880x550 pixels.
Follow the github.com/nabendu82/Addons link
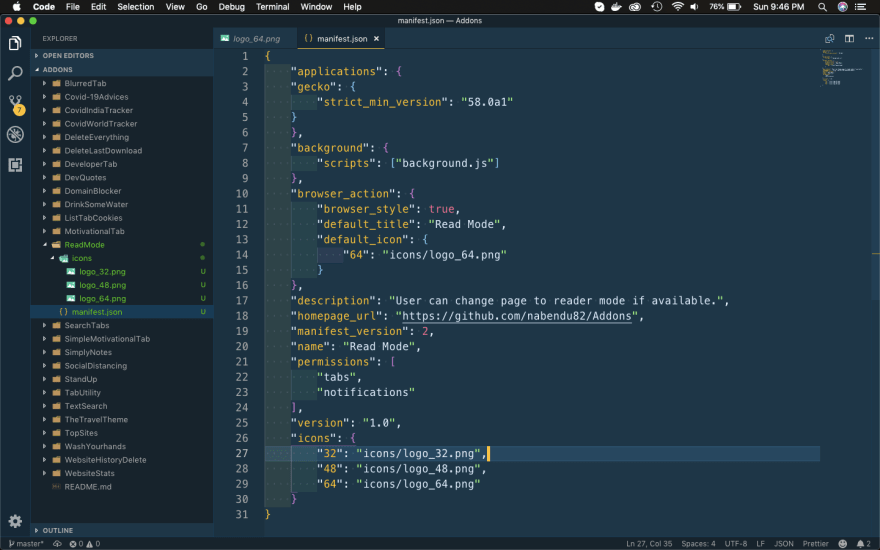coord(516,316)
